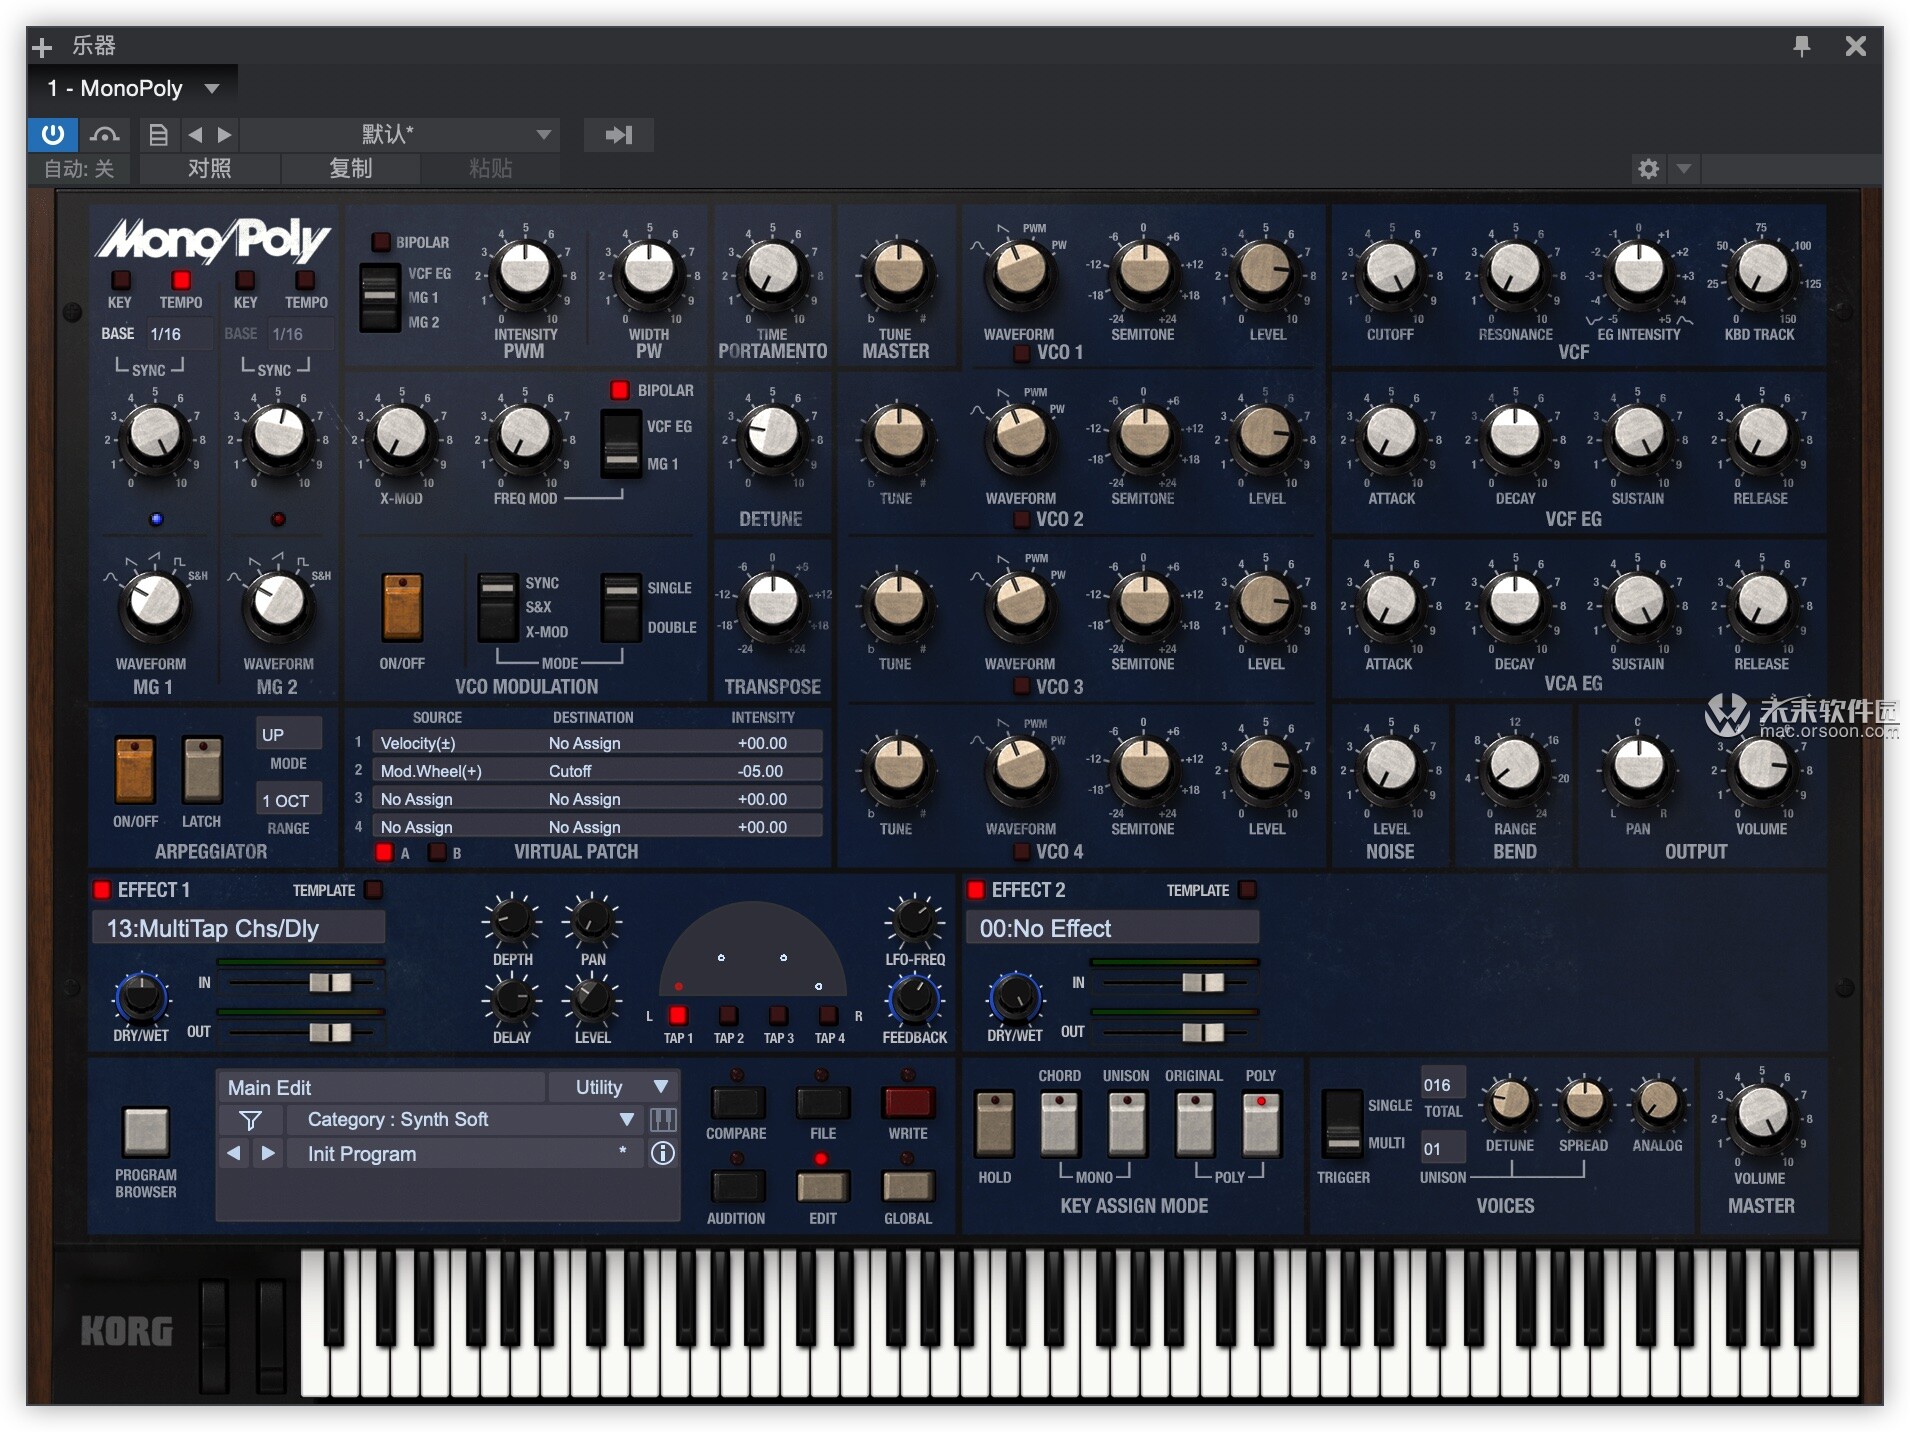The image size is (1910, 1432).
Task: Enable the VCO 1 LED
Action: point(1021,352)
